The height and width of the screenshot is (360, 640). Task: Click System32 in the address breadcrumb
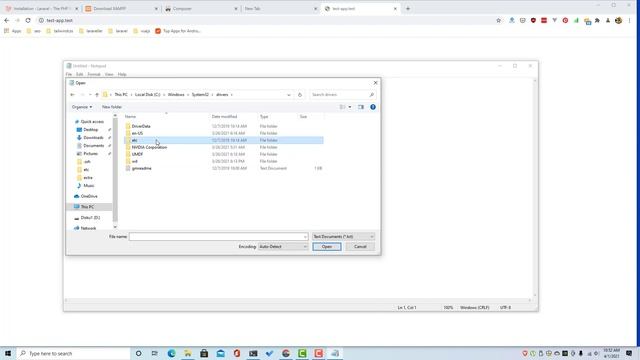point(200,95)
